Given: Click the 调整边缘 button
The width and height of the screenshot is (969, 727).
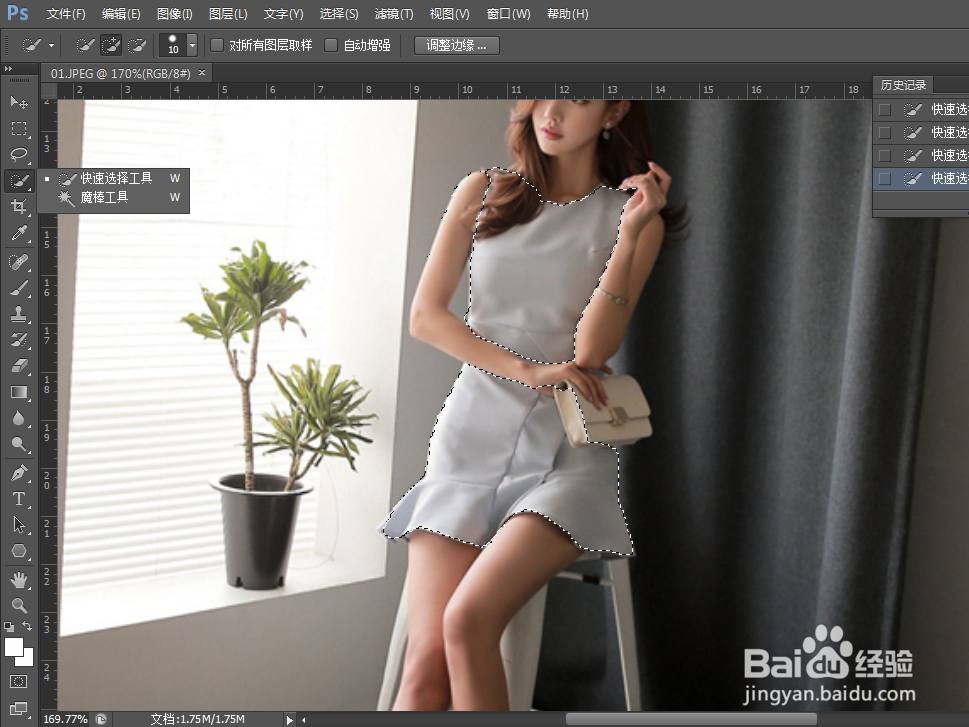Looking at the screenshot, I should (x=456, y=45).
